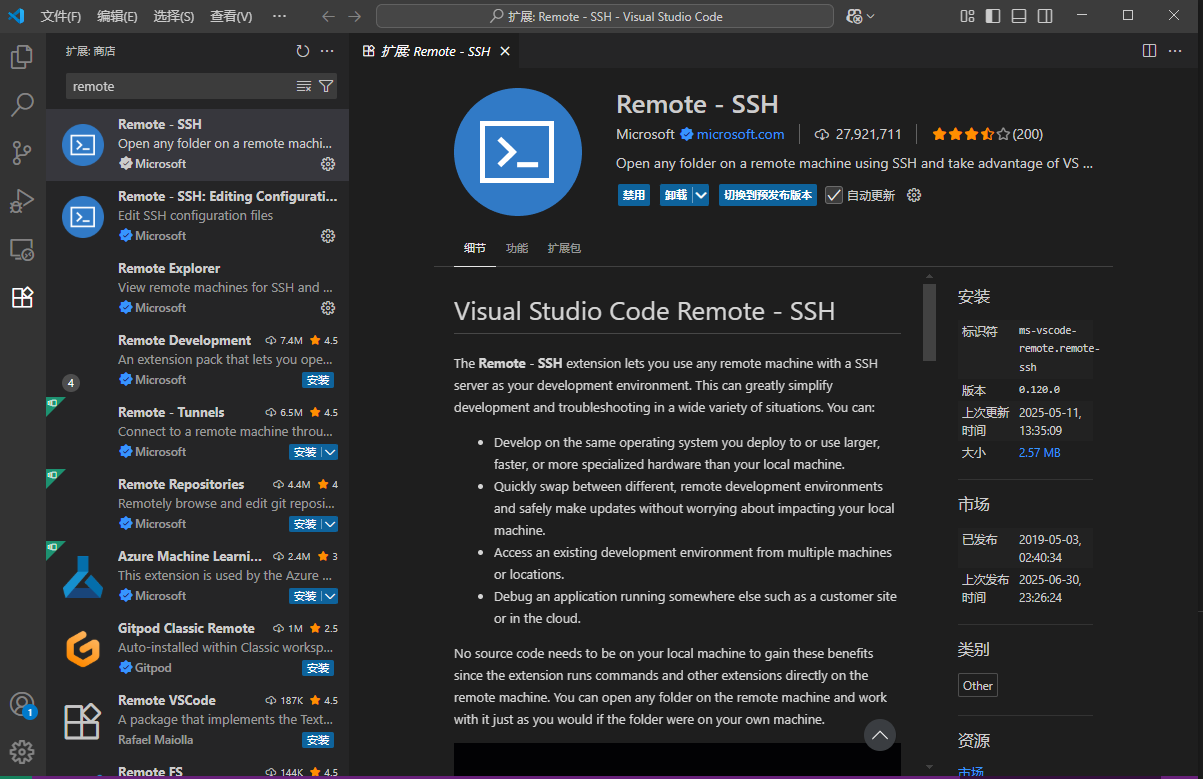Image resolution: width=1203 pixels, height=779 pixels.
Task: Click the 切换到预发布版本 button
Action: [x=767, y=195]
